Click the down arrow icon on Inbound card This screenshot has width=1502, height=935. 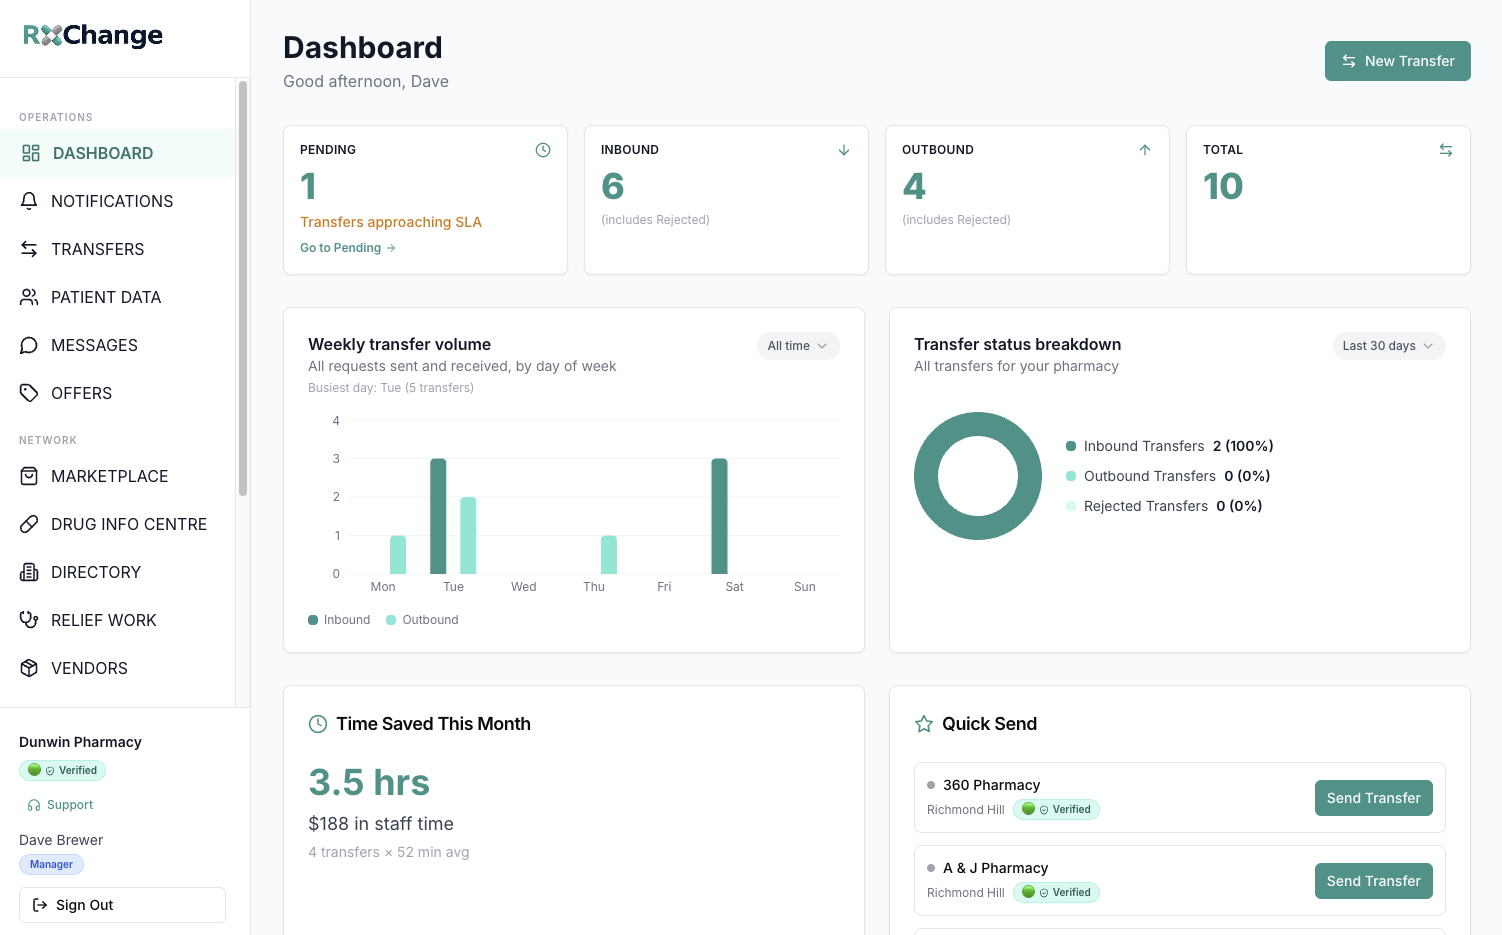point(844,150)
